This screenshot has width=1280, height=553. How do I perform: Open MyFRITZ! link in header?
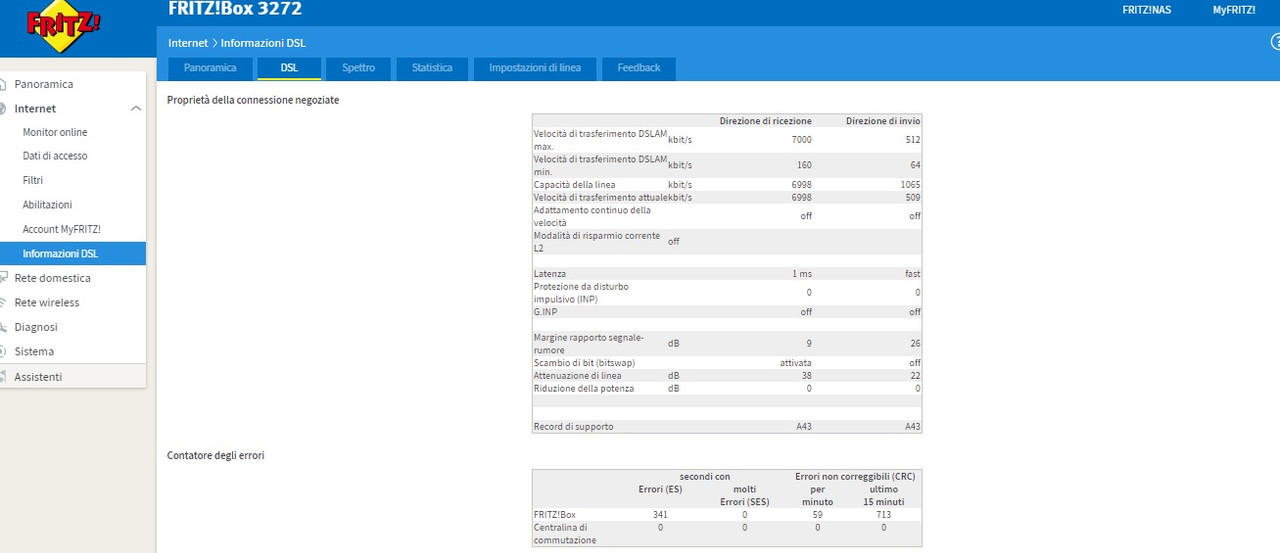click(x=1234, y=10)
